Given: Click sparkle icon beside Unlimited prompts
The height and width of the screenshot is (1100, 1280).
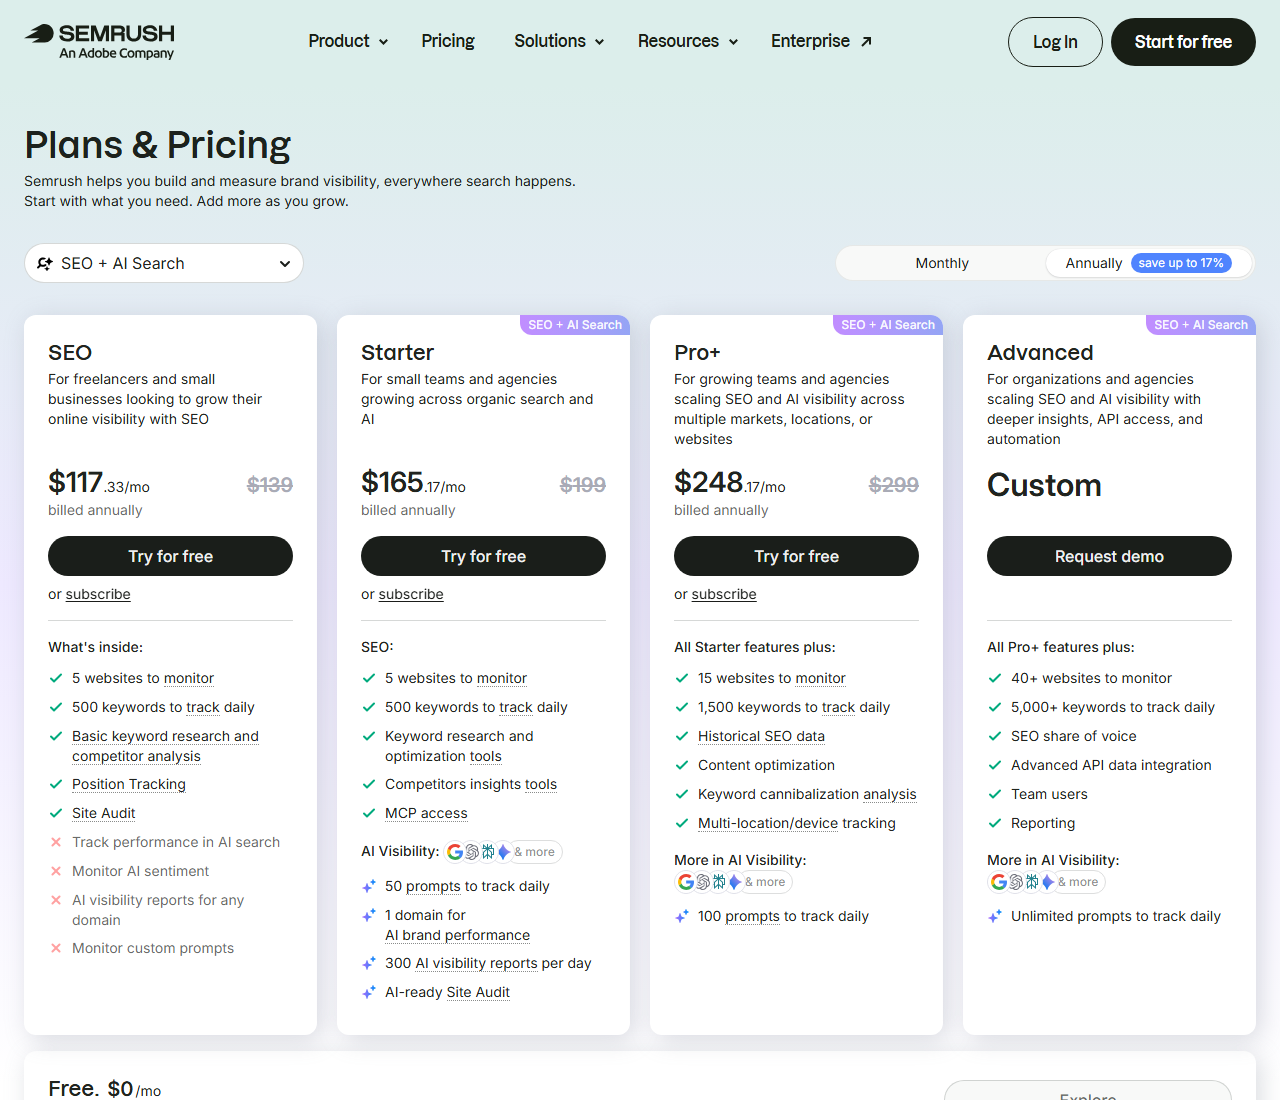Looking at the screenshot, I should (995, 916).
